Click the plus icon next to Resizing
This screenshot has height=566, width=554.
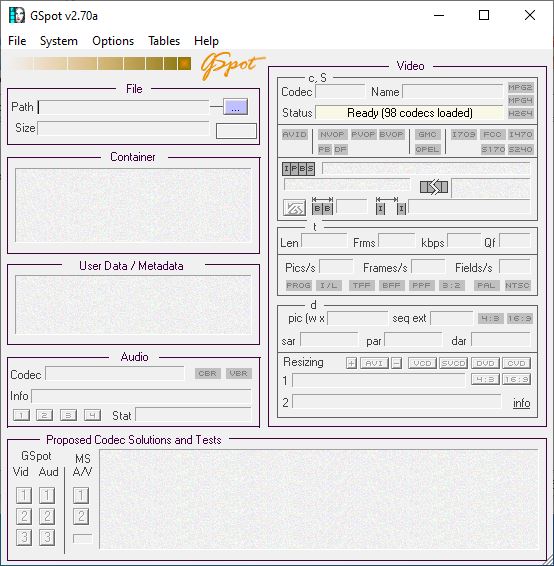coord(351,363)
